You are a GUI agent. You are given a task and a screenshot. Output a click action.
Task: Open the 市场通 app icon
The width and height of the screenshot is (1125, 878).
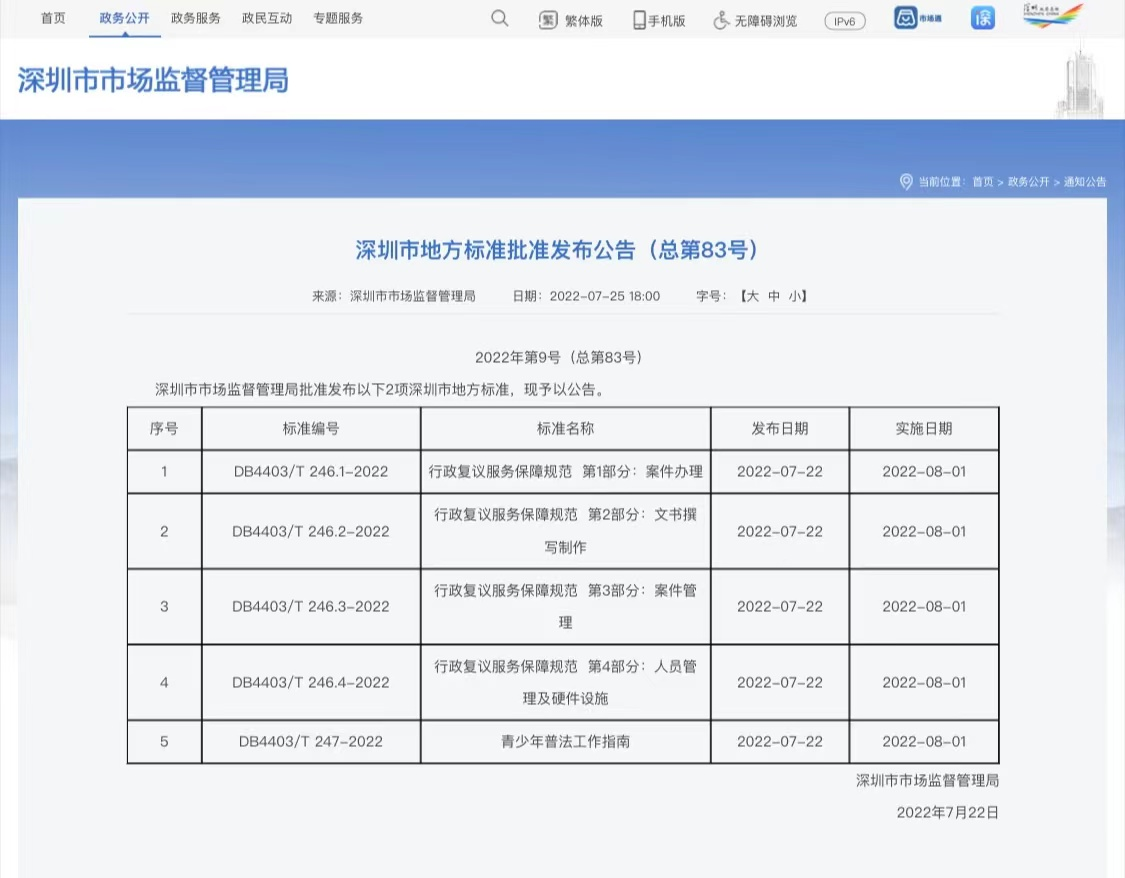[x=918, y=18]
